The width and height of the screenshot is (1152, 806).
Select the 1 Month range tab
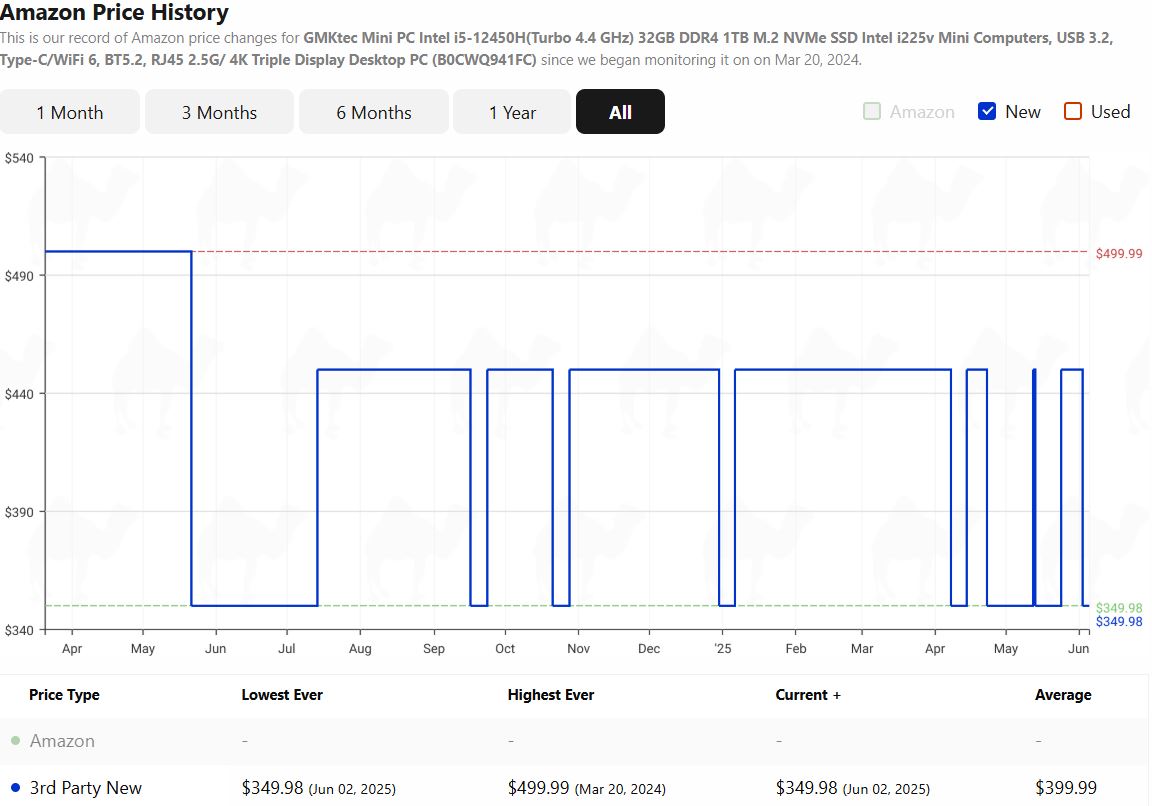[x=70, y=112]
